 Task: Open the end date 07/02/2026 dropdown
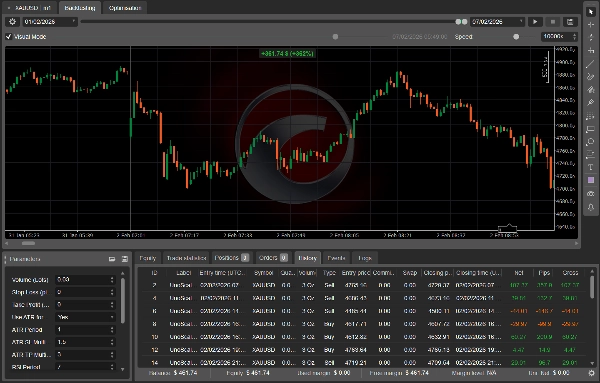497,22
